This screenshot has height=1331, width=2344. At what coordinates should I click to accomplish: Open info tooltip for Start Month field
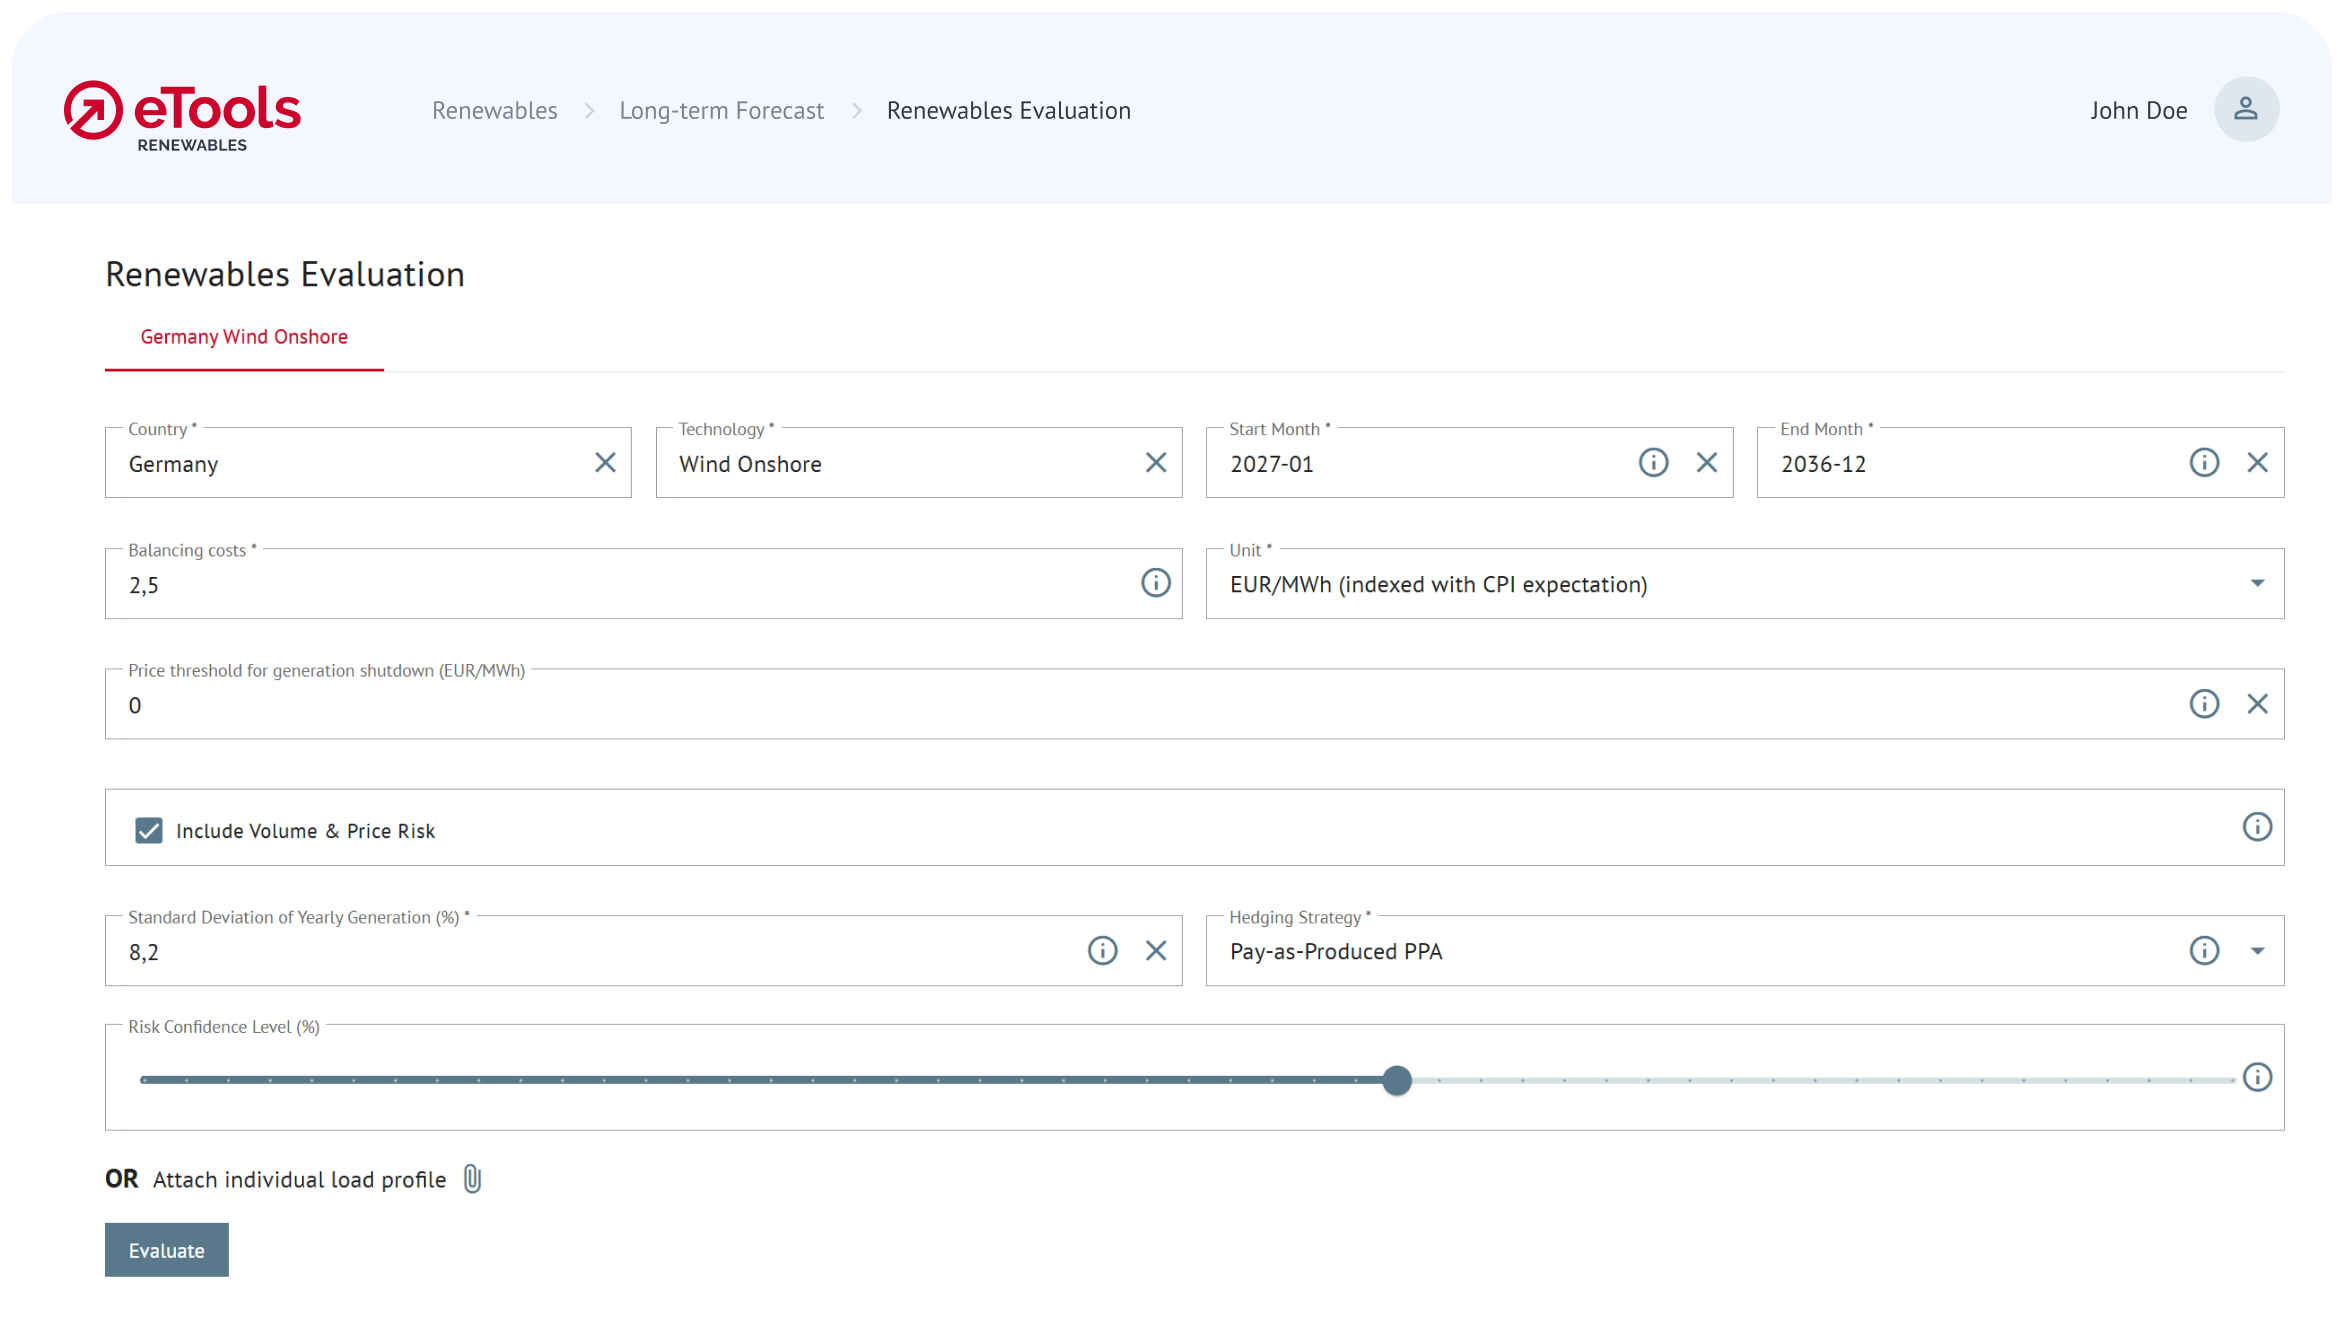1653,462
